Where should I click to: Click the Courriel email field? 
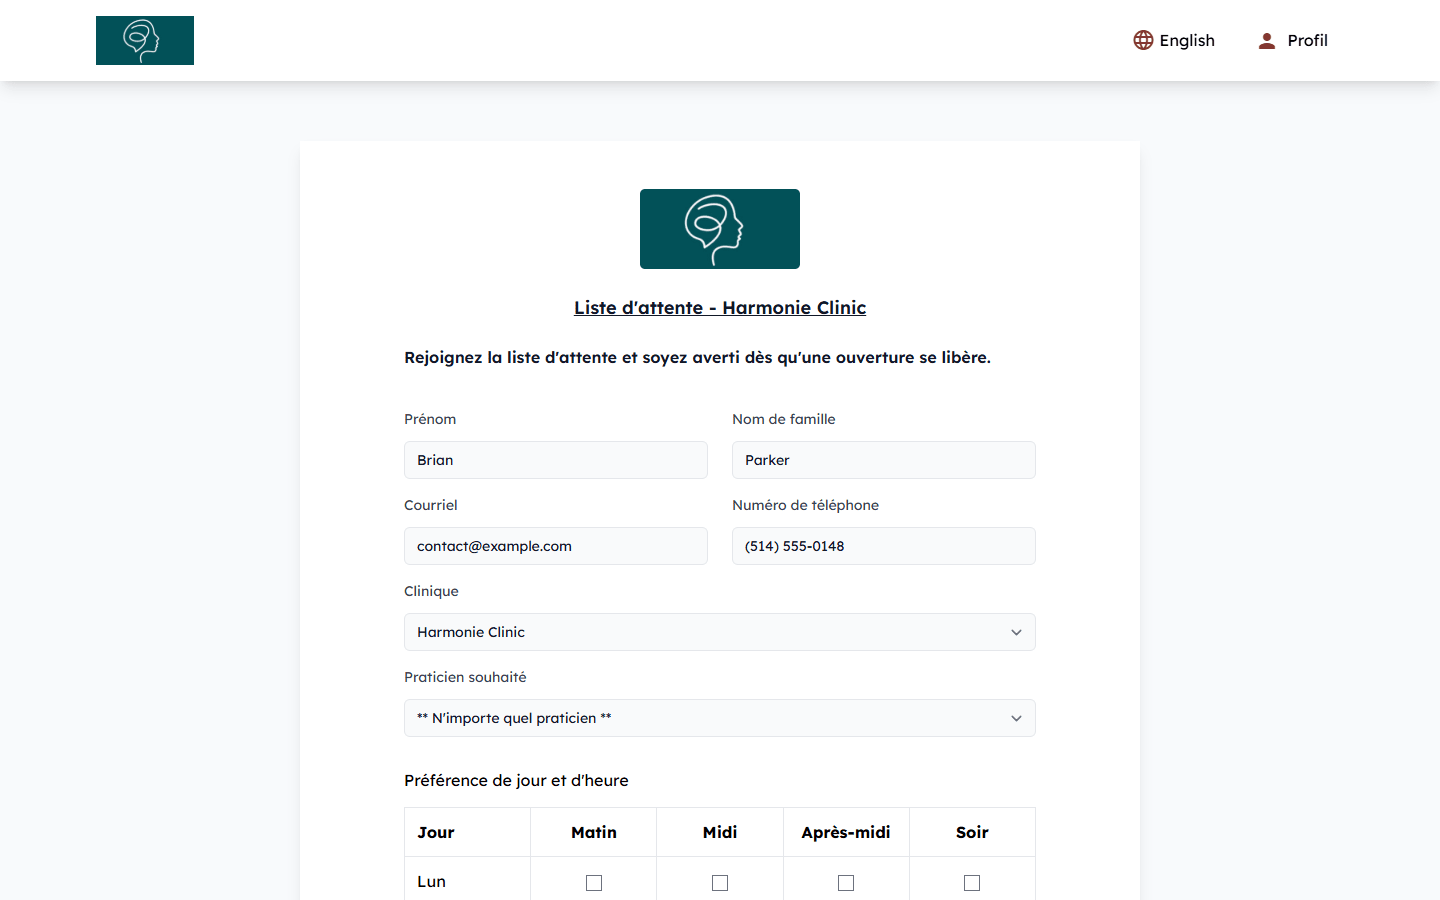tap(556, 546)
